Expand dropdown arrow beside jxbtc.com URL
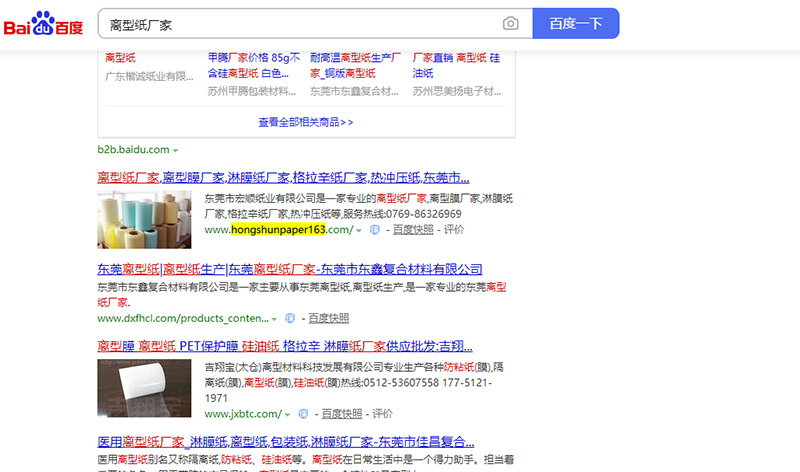Image resolution: width=800 pixels, height=472 pixels. click(288, 415)
